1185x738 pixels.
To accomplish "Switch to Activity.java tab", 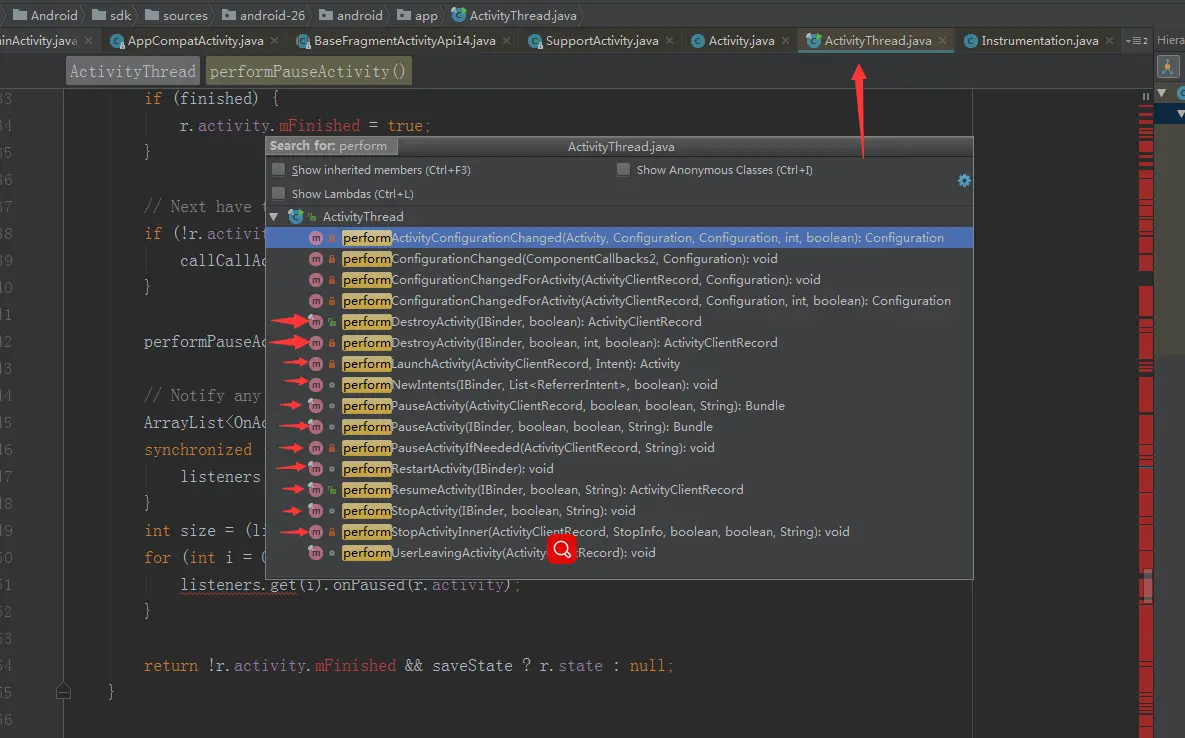I will tap(741, 41).
